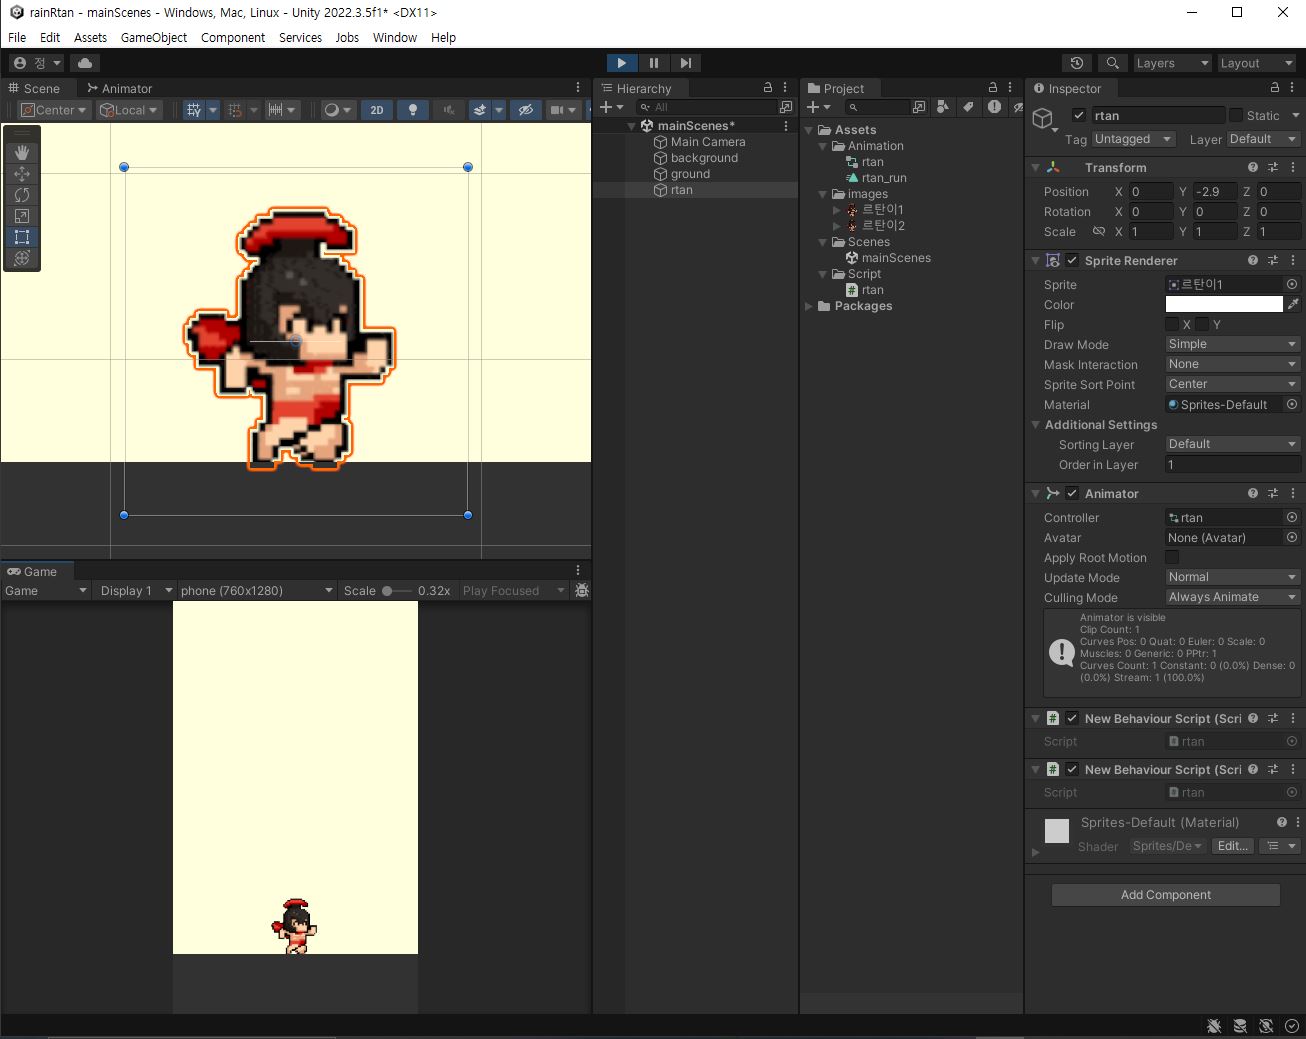Viewport: 1306px width, 1039px height.
Task: Select the Hand view tool
Action: point(22,153)
